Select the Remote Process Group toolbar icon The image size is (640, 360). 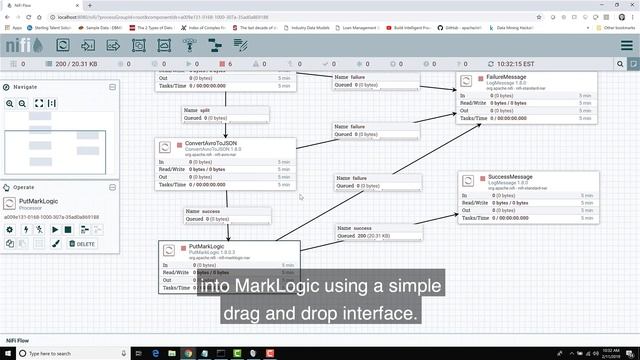coord(164,45)
